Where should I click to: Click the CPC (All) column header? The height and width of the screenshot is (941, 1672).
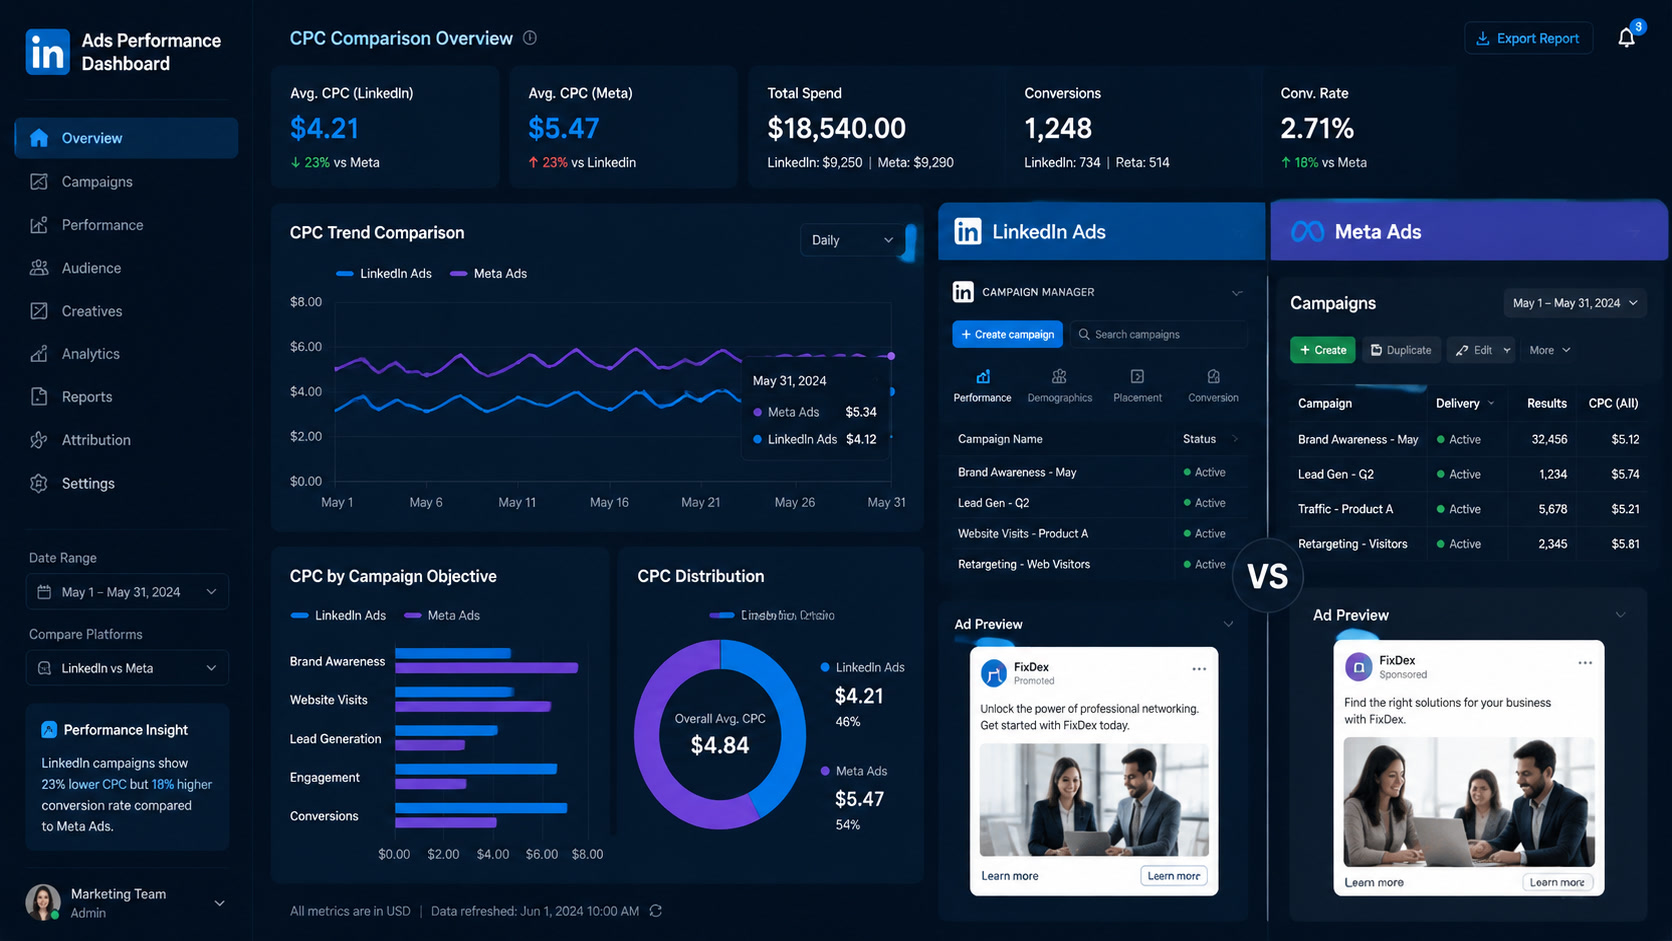(x=1613, y=403)
